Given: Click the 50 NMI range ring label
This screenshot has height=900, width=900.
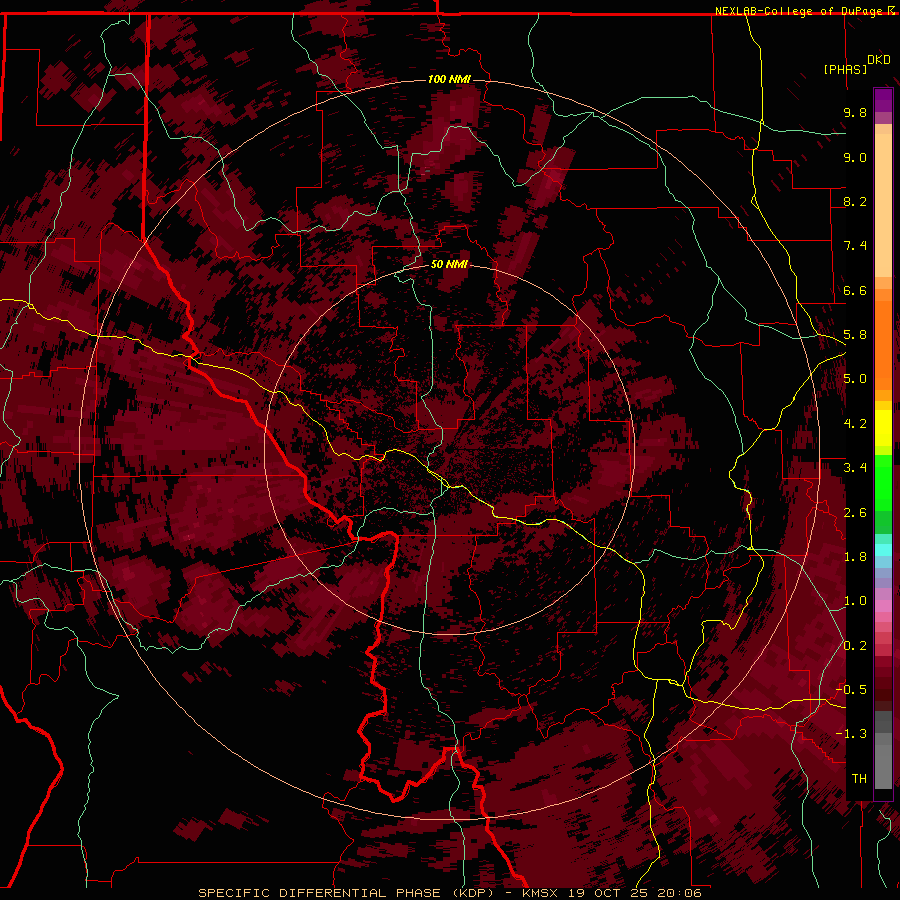Looking at the screenshot, I should click(449, 265).
